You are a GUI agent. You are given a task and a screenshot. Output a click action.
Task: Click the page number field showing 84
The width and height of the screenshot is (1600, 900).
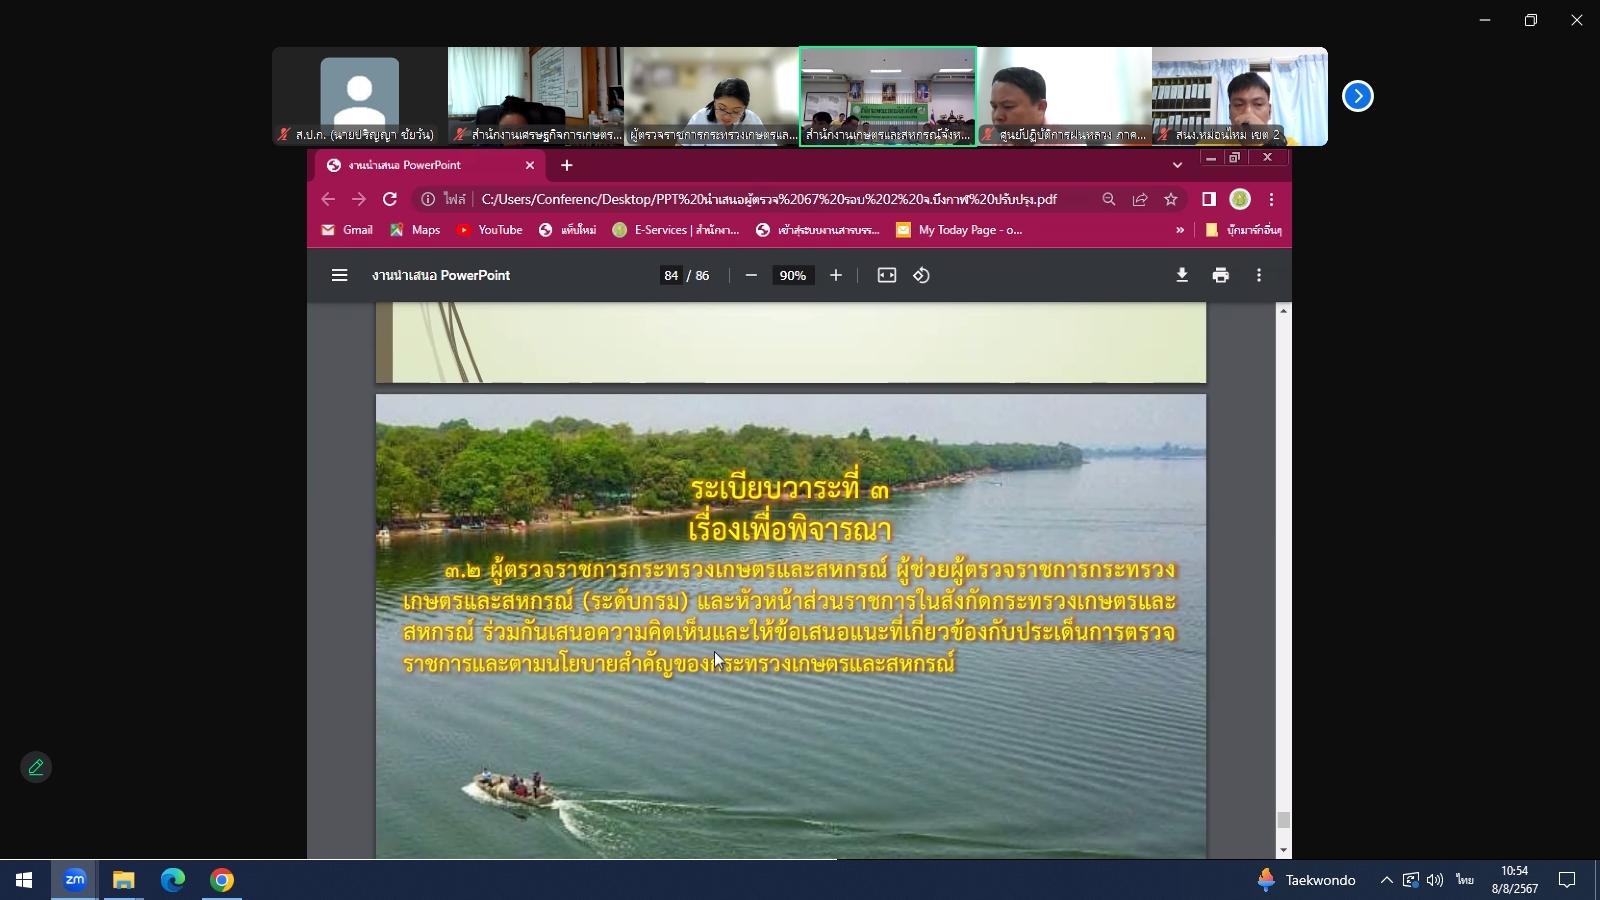pyautogui.click(x=671, y=275)
